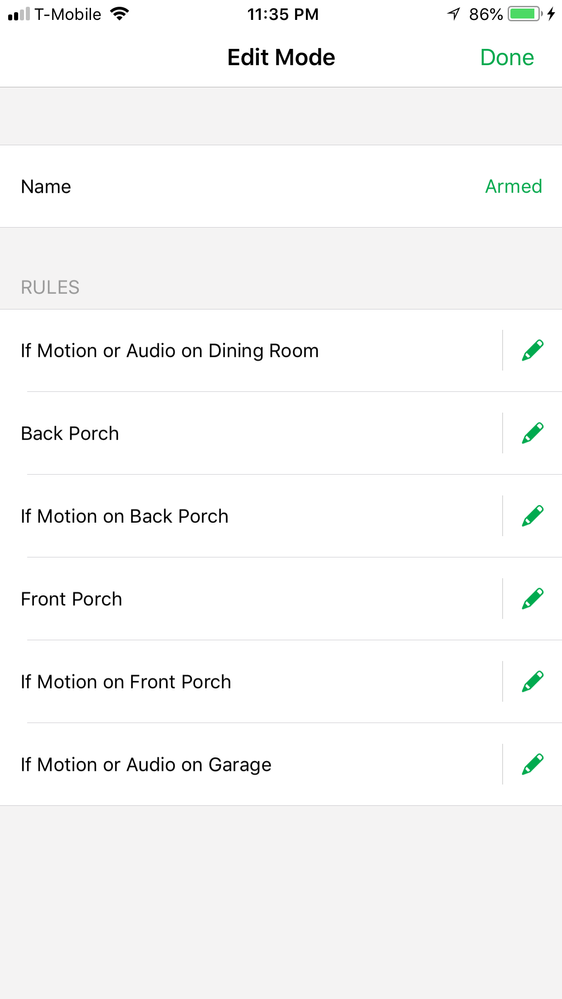This screenshot has width=562, height=999.
Task: Tap pencil icon next to Front Porch
Action: (x=533, y=599)
